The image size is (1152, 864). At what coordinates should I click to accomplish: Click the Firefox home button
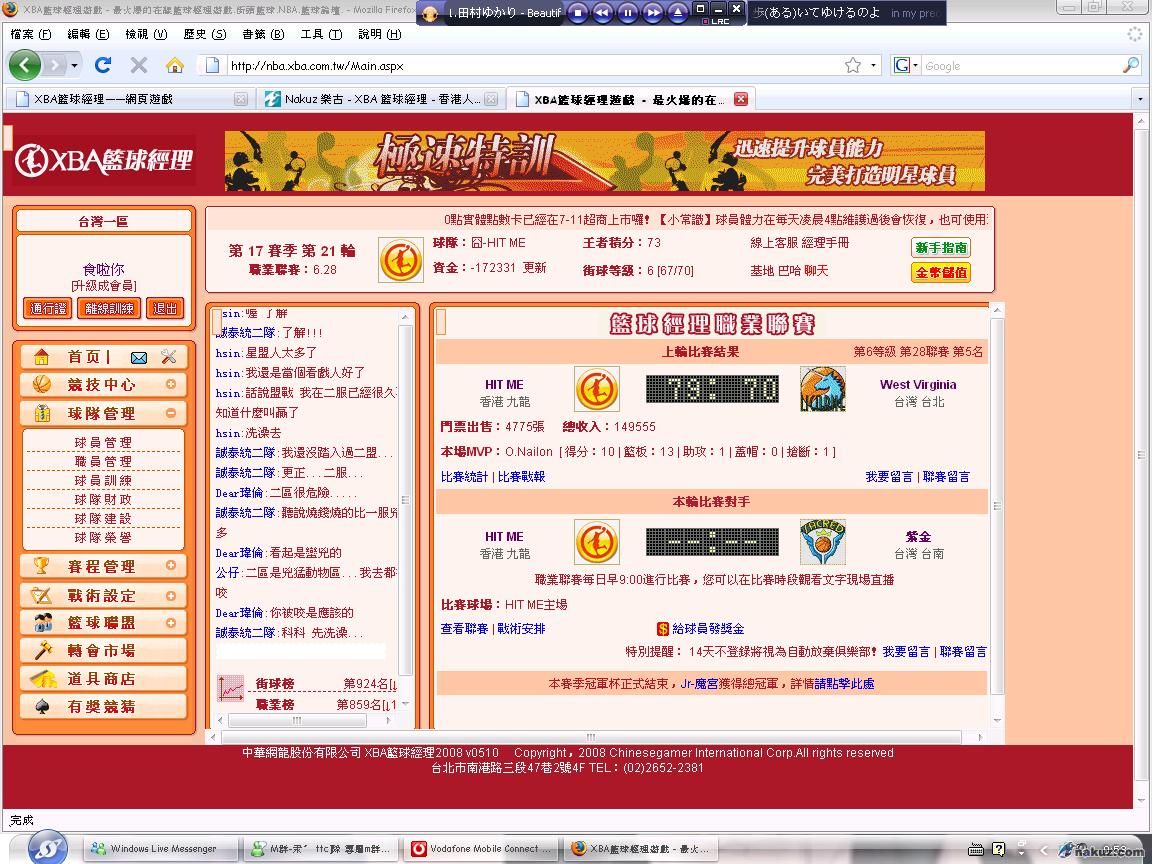(x=174, y=66)
